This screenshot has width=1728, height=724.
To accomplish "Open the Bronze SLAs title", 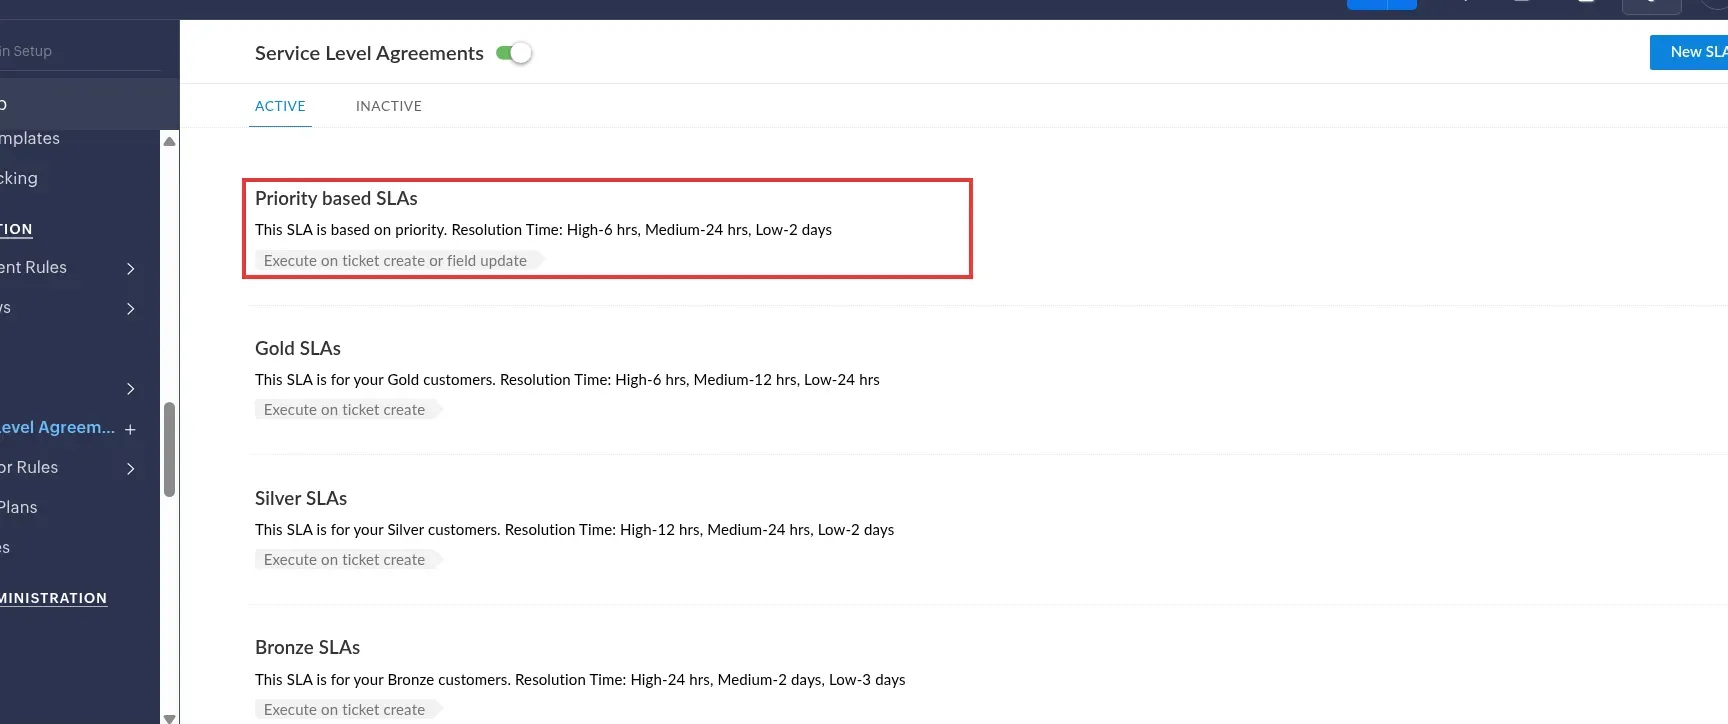I will pyautogui.click(x=307, y=647).
